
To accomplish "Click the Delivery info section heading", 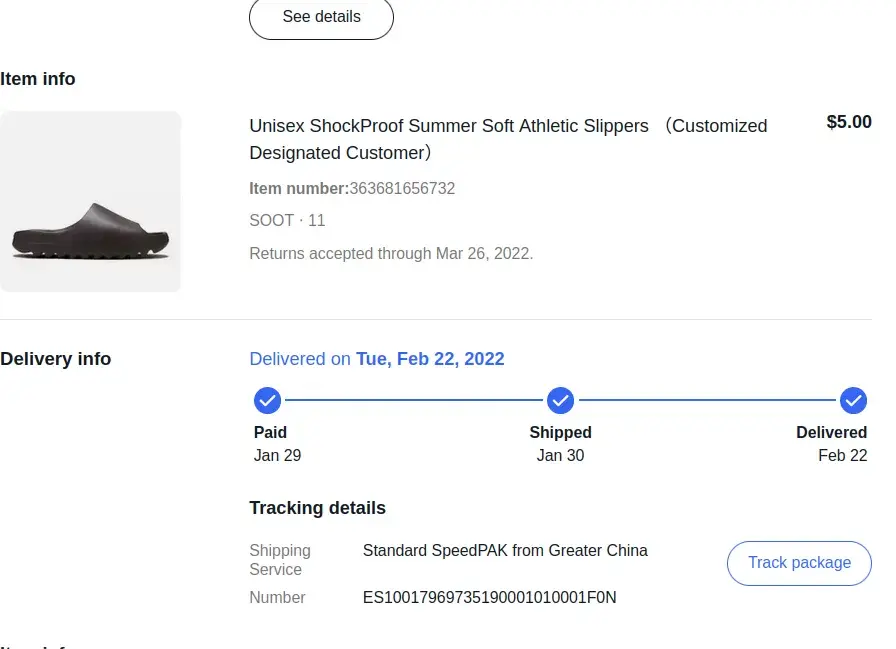I will tap(56, 359).
